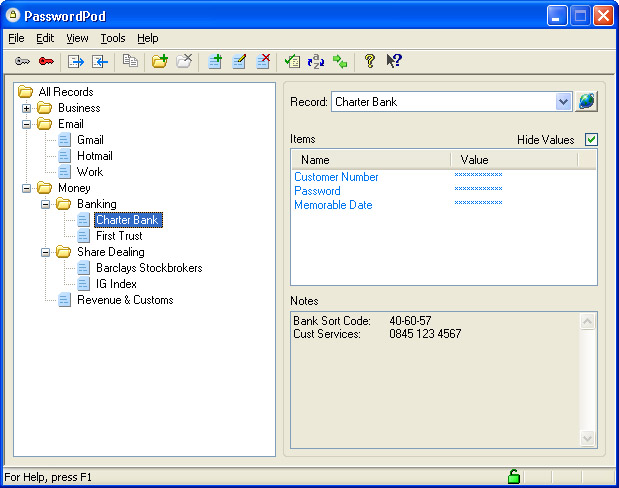Select the Password item
Image resolution: width=619 pixels, height=488 pixels.
pyautogui.click(x=317, y=191)
